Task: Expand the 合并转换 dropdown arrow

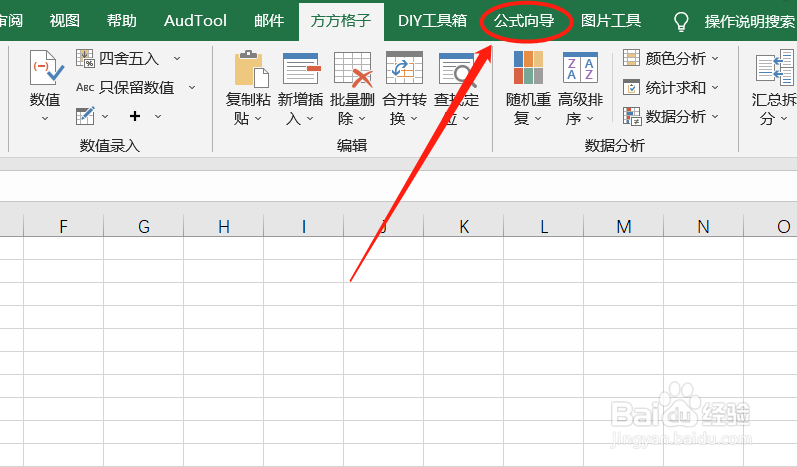Action: (x=414, y=118)
